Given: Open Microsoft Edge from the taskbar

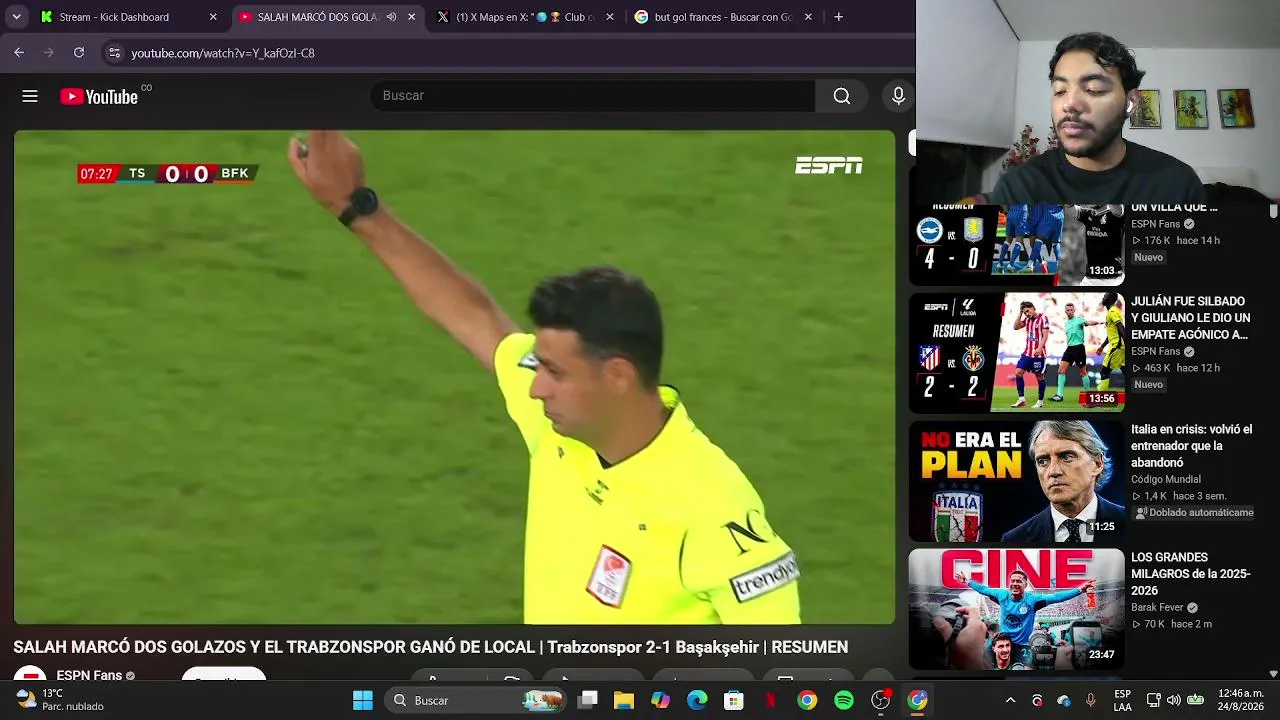Looking at the screenshot, I should (x=697, y=700).
